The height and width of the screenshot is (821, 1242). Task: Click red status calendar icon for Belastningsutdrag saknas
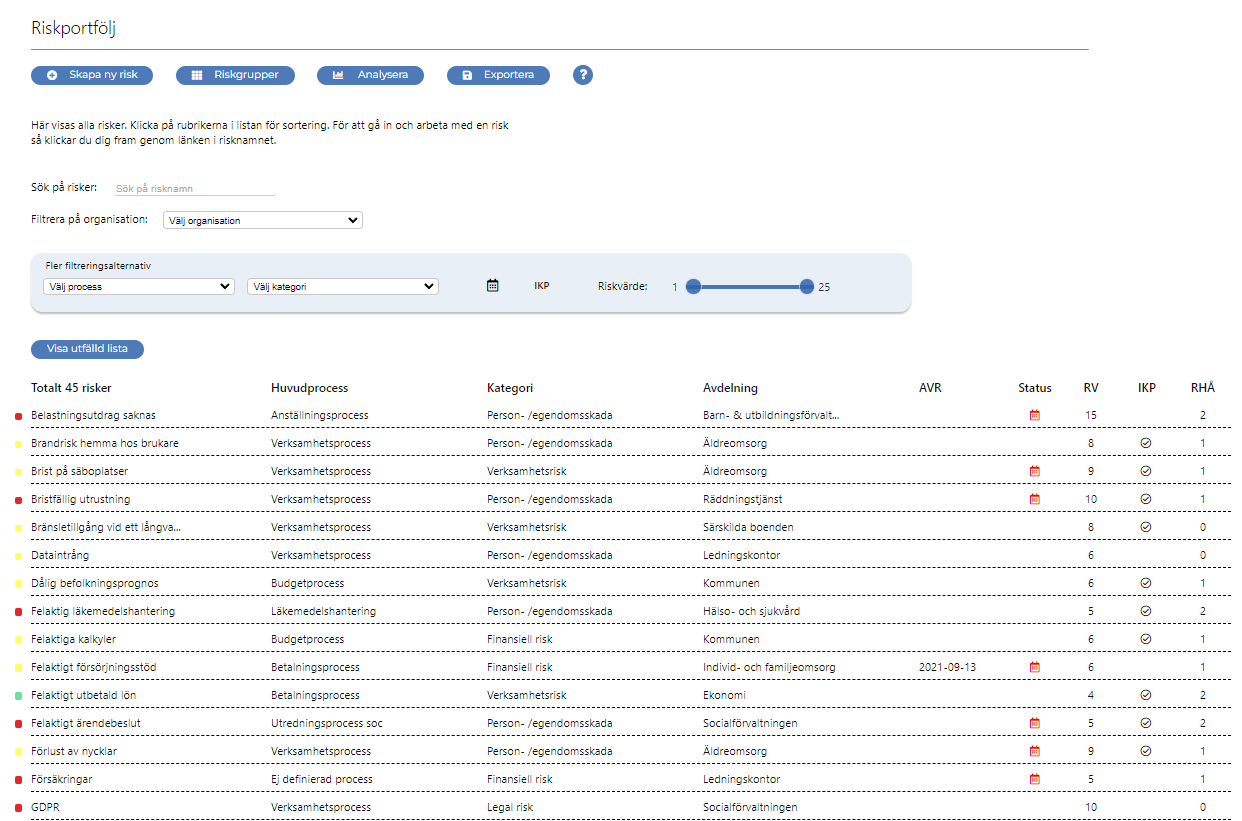click(x=1035, y=415)
